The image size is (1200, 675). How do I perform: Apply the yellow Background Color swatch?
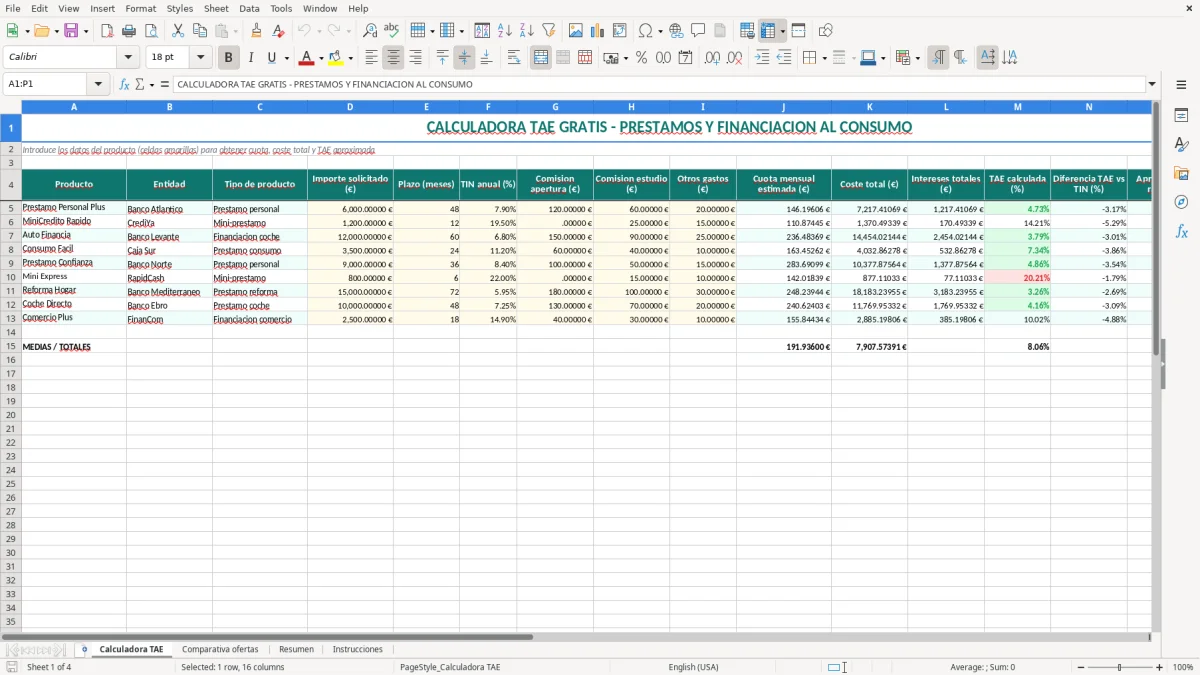(336, 58)
